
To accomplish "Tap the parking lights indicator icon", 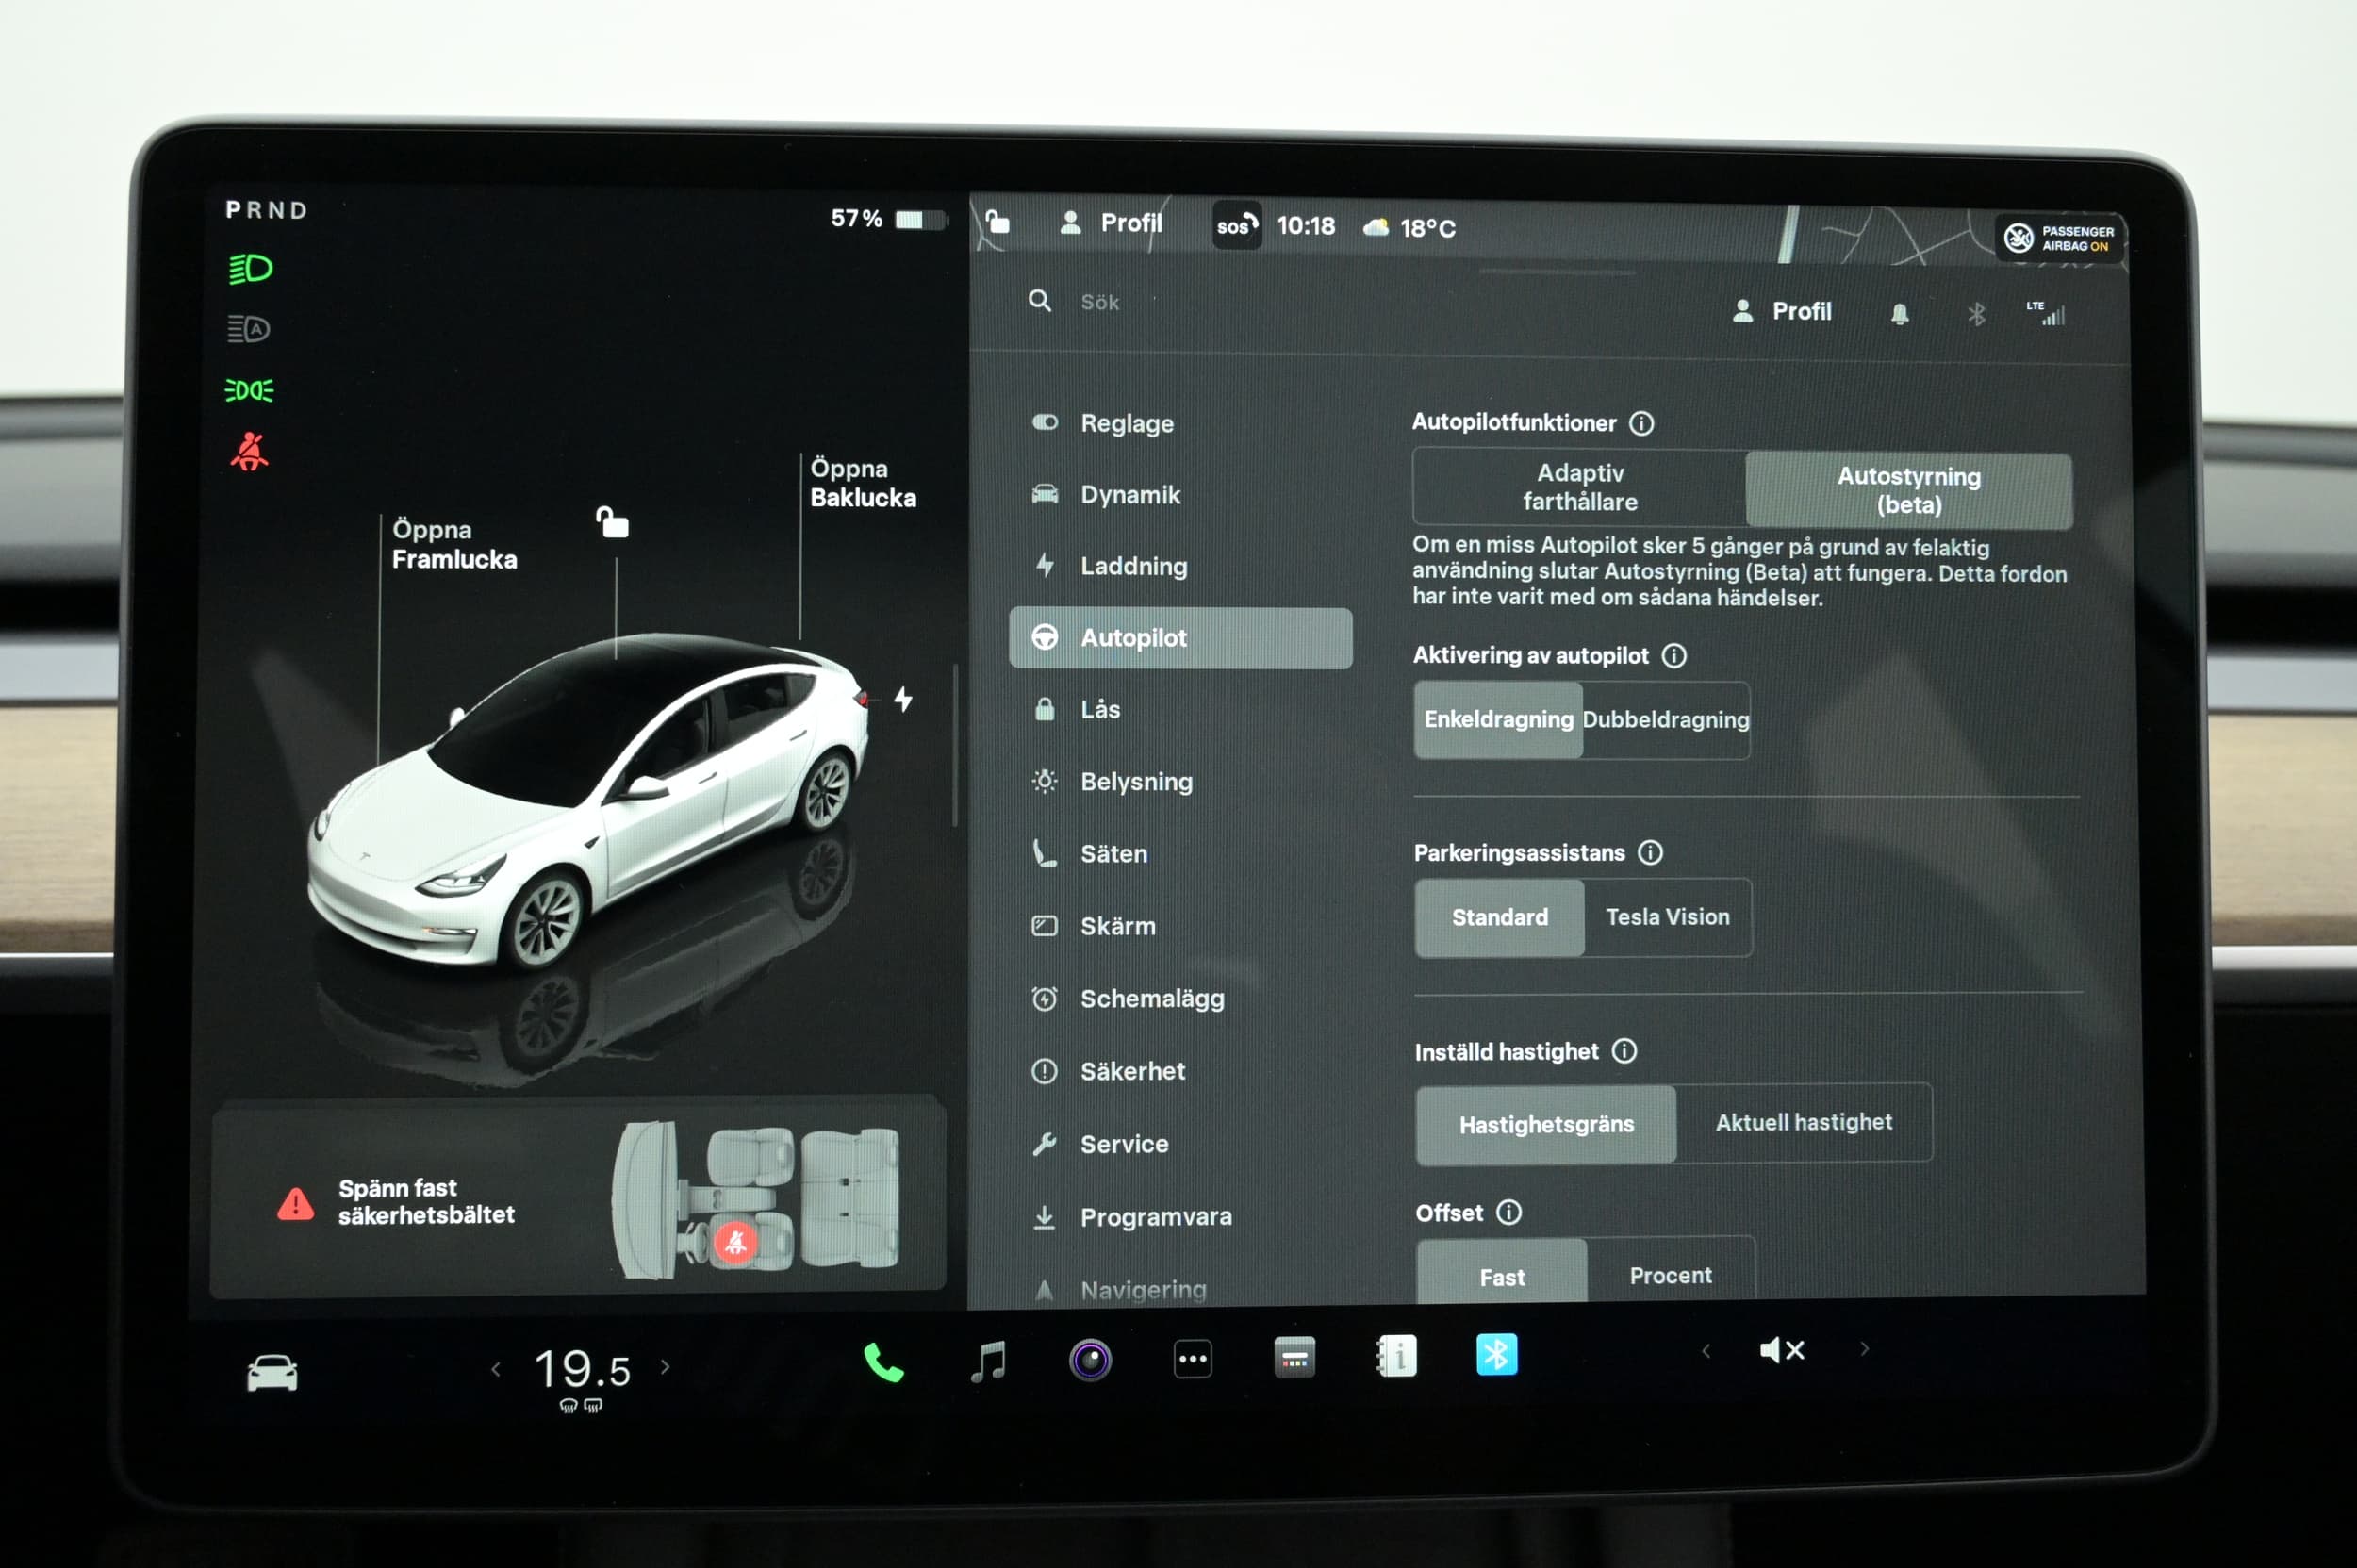I will point(249,390).
